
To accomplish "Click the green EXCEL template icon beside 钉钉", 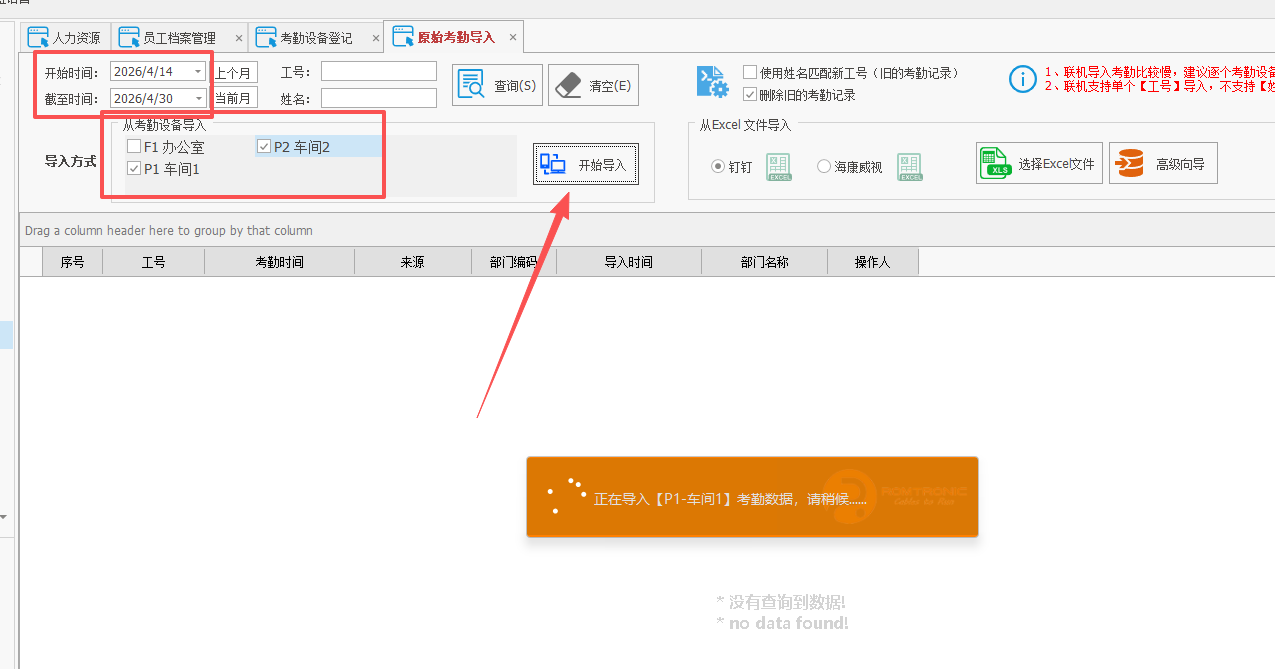I will coord(778,167).
